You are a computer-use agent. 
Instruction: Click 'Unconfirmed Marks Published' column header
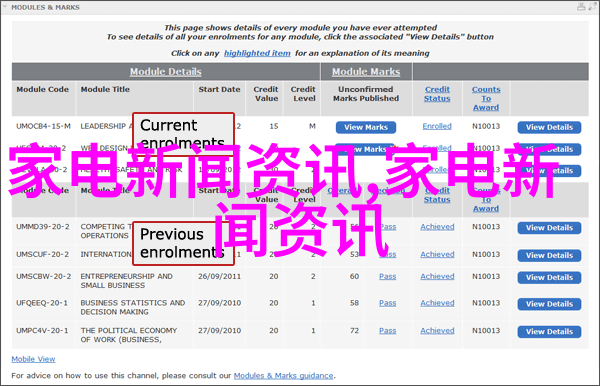pos(366,94)
